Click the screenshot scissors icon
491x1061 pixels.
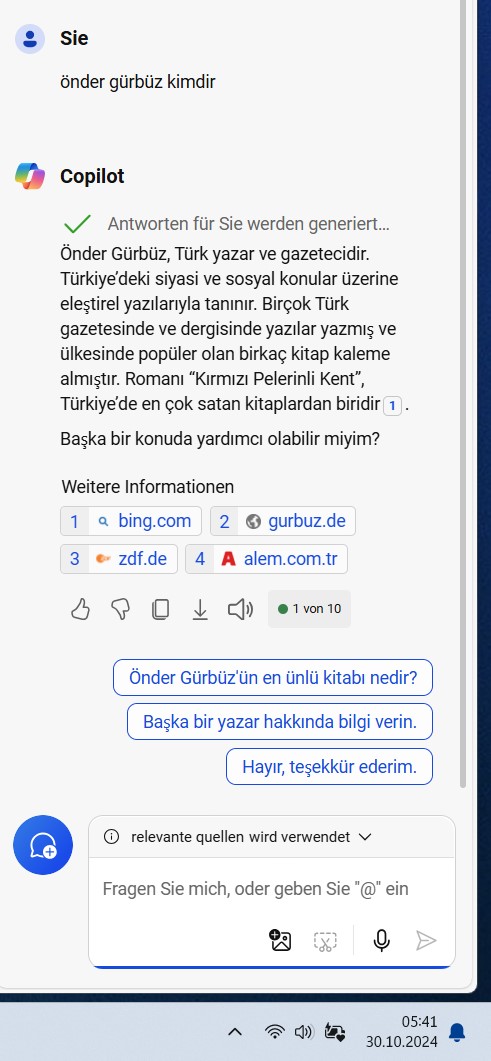[x=325, y=941]
